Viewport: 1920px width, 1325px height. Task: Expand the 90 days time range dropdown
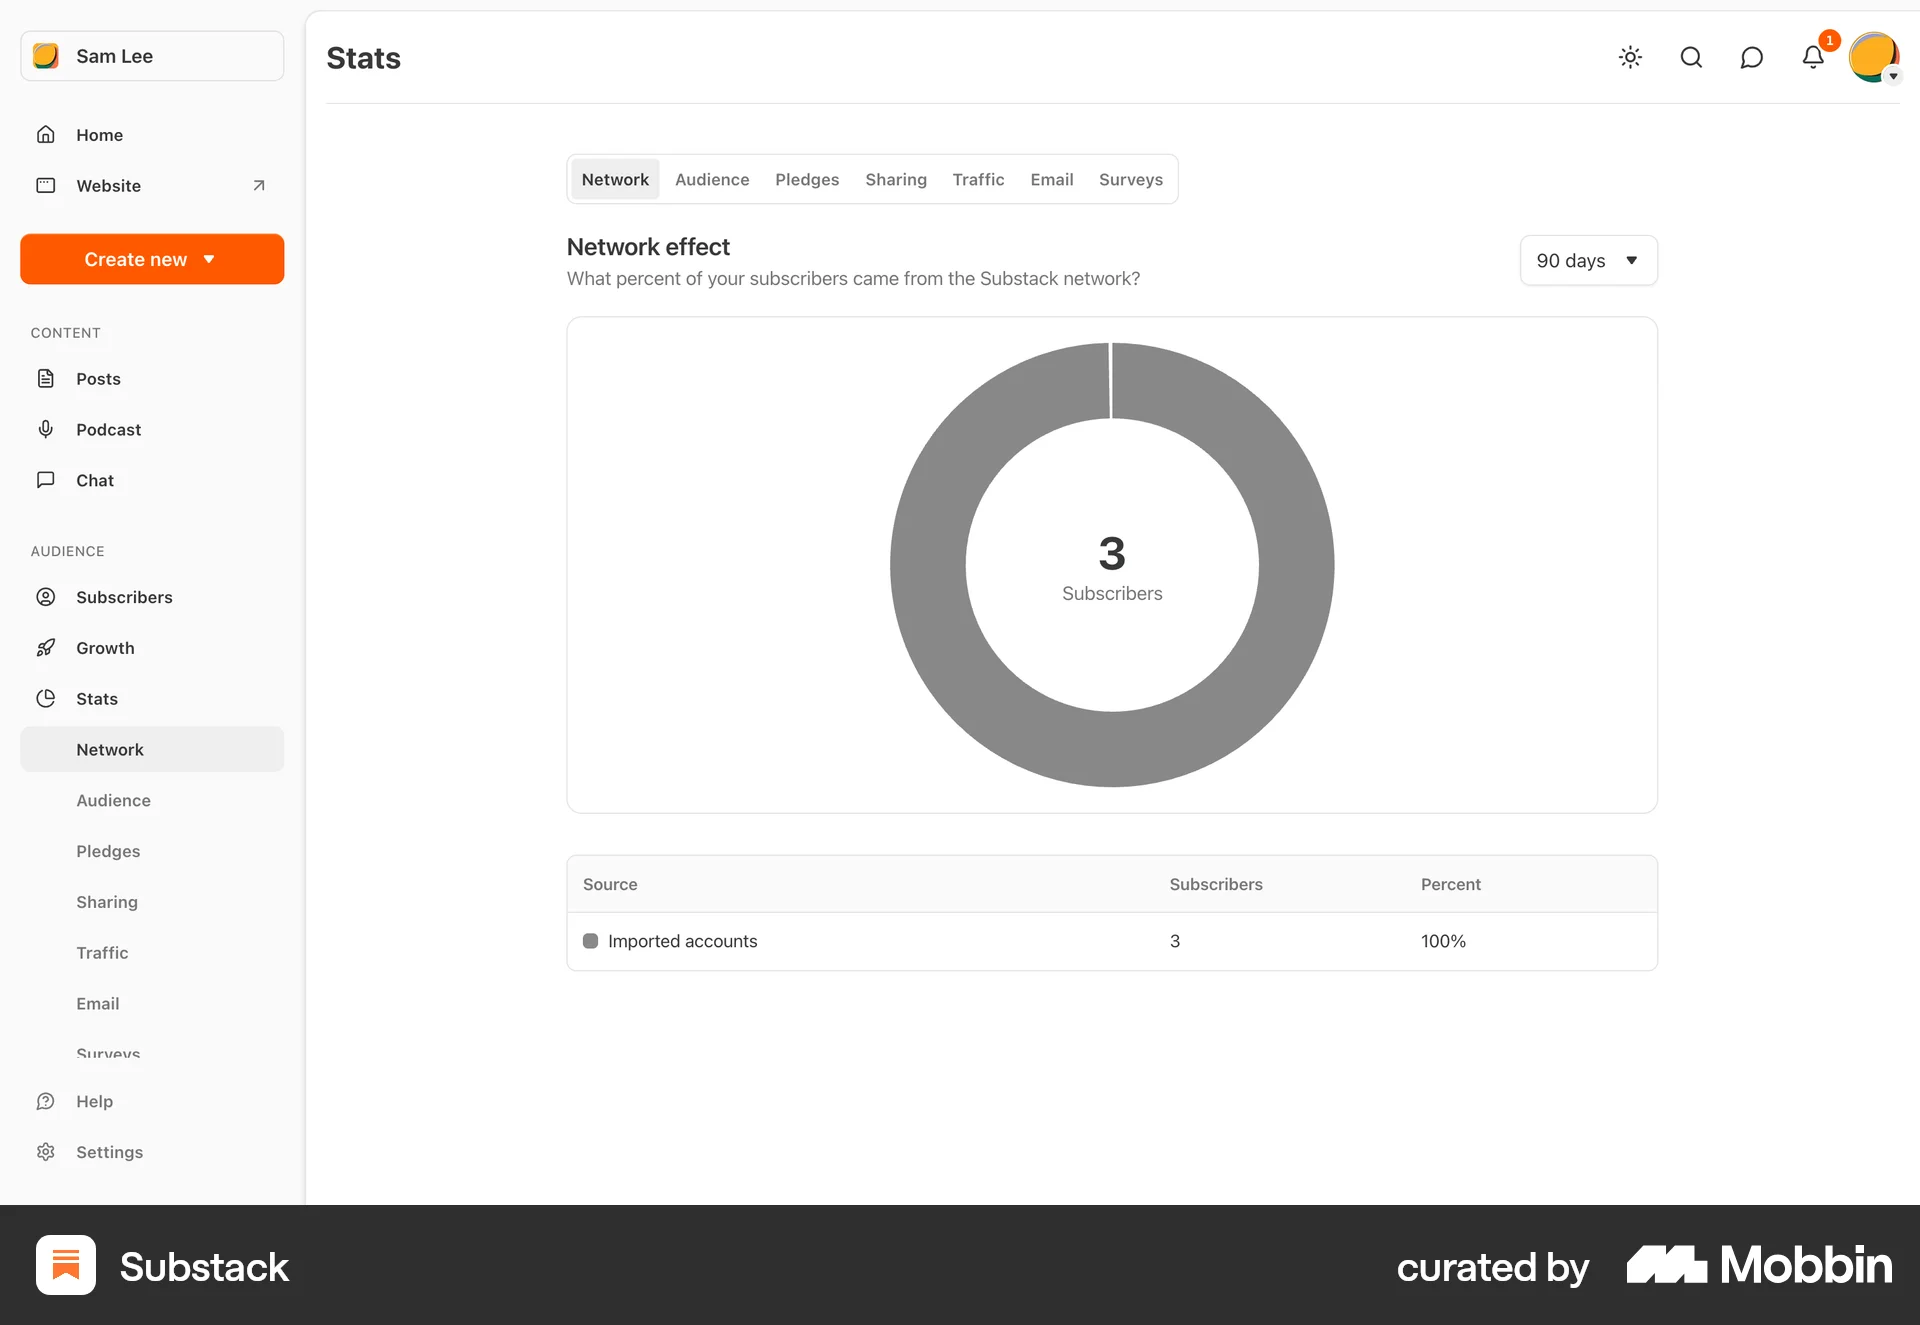(x=1588, y=260)
